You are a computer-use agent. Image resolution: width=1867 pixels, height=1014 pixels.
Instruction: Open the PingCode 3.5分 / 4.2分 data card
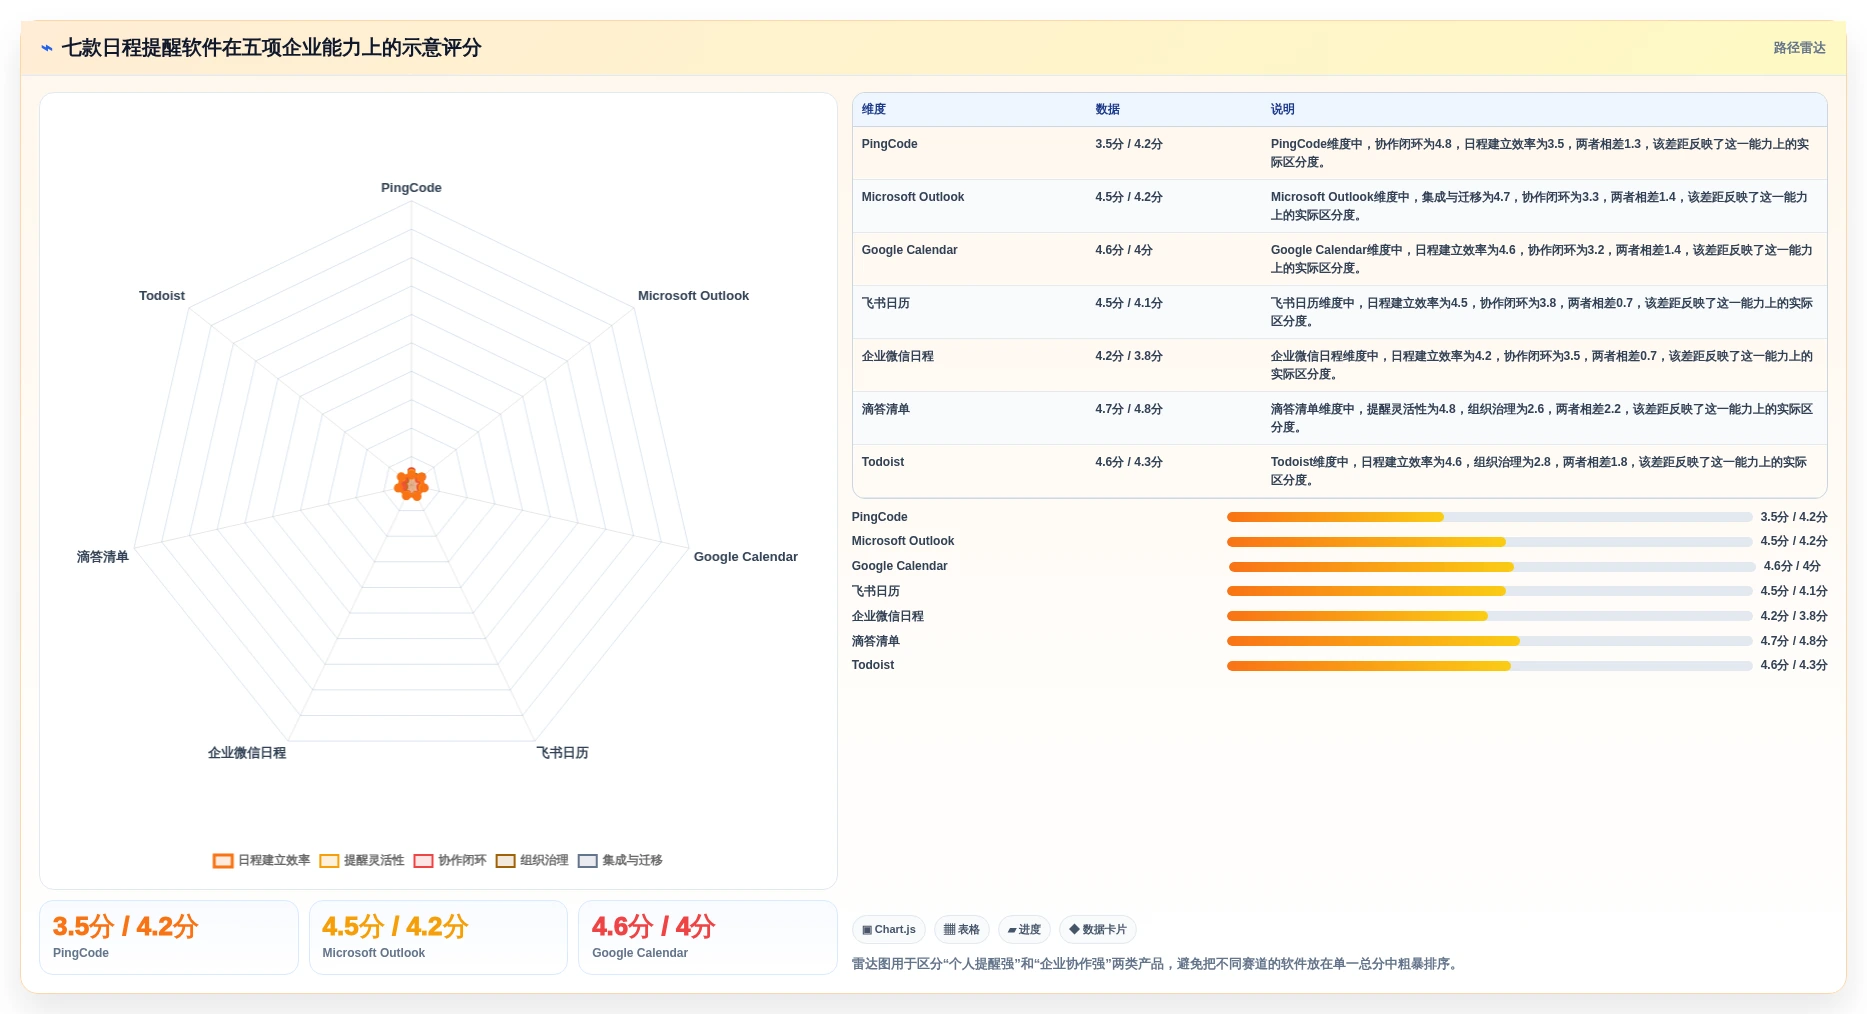[x=169, y=937]
